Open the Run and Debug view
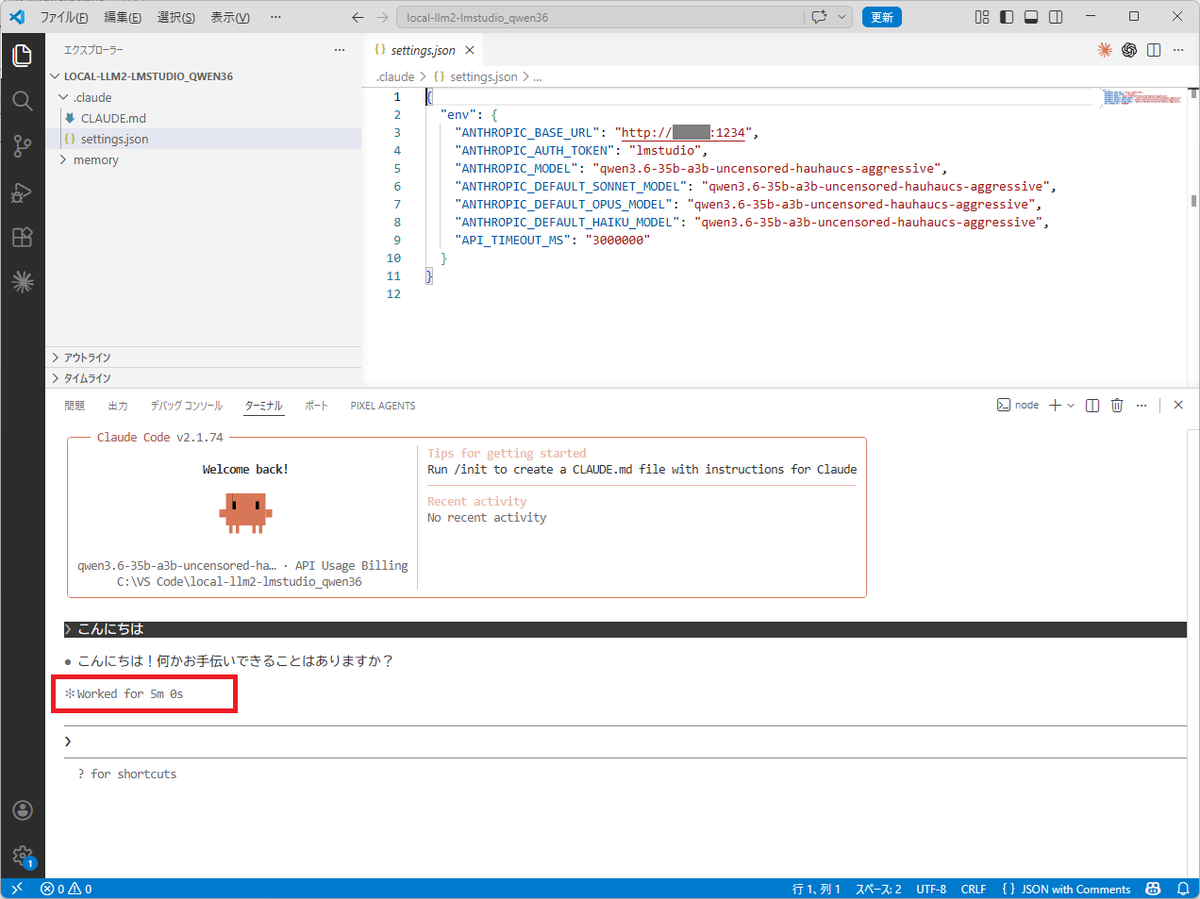 (x=22, y=192)
